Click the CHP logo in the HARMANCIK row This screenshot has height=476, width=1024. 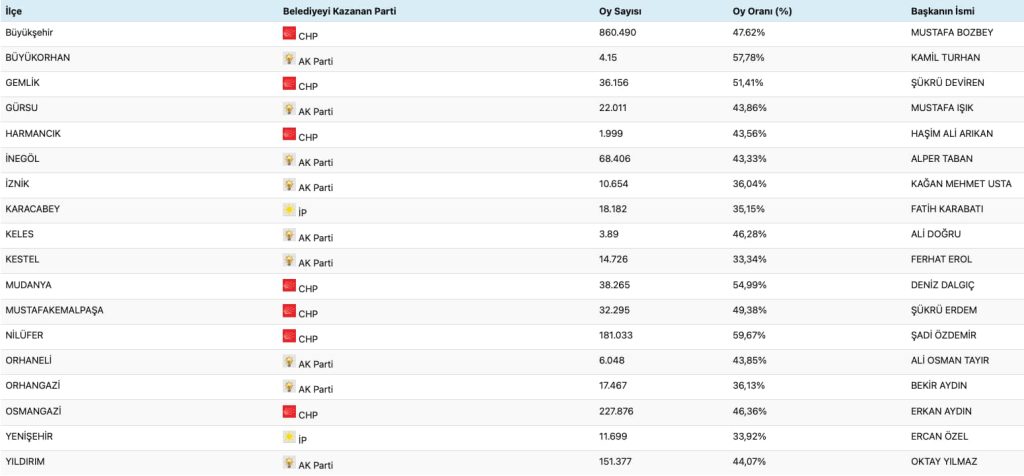click(290, 135)
